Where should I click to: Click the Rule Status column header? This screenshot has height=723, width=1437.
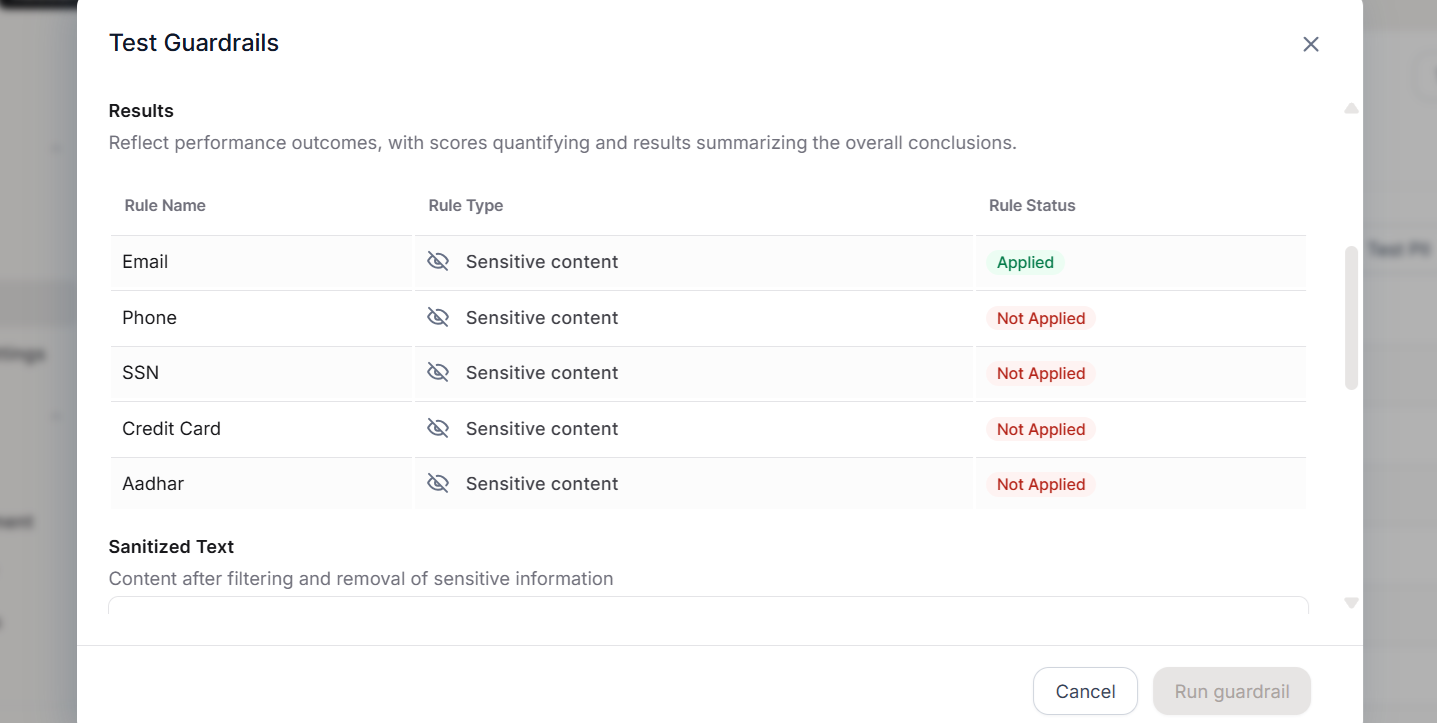[x=1032, y=206]
